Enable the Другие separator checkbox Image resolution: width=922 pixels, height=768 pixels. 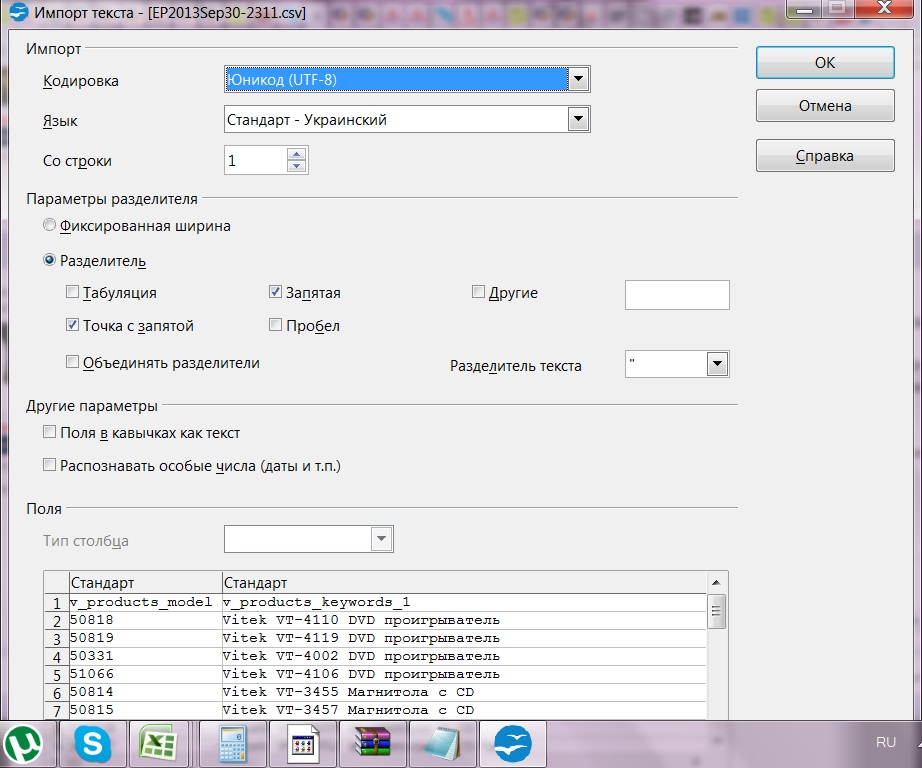click(478, 292)
